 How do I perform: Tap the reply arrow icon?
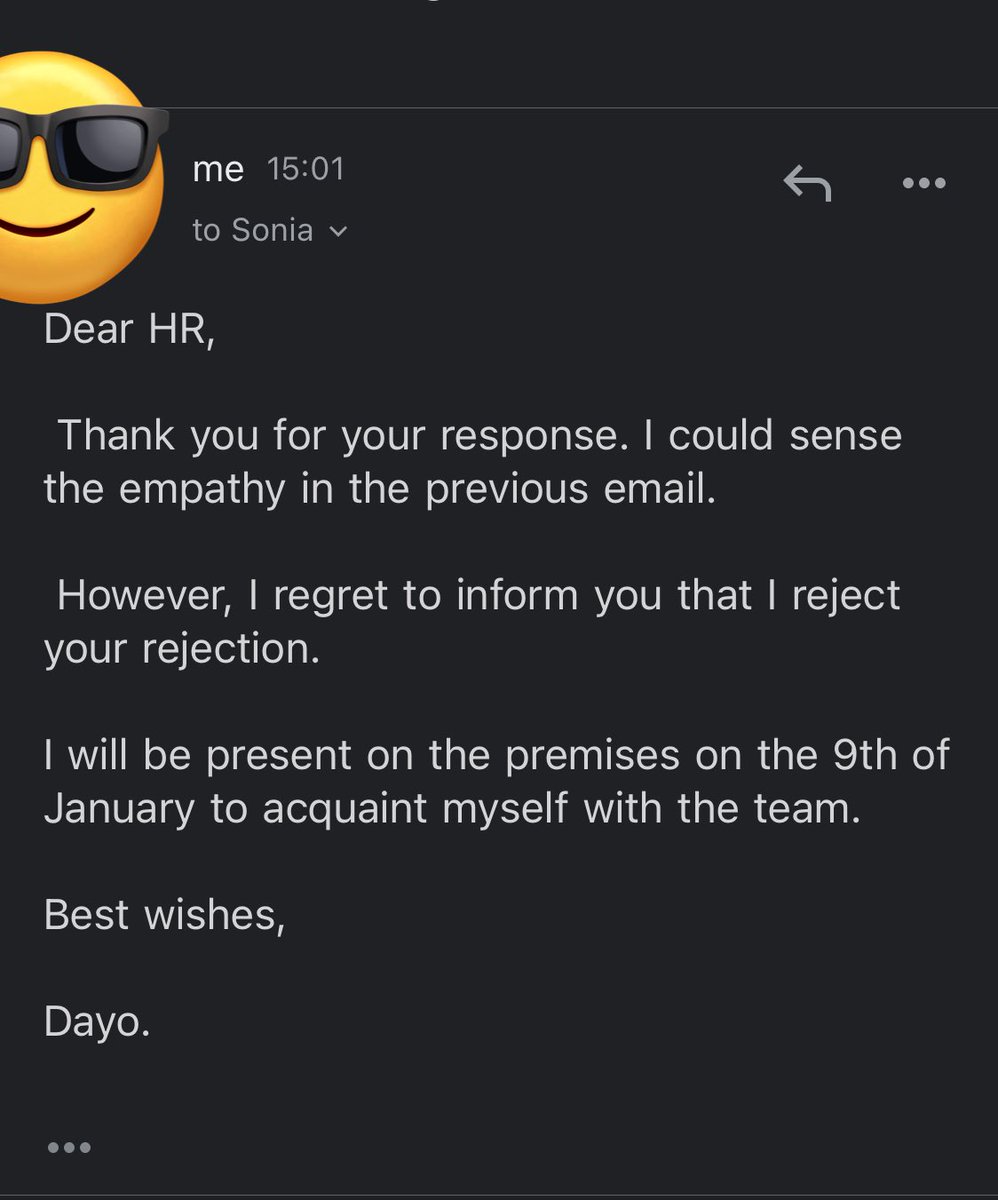coord(807,183)
